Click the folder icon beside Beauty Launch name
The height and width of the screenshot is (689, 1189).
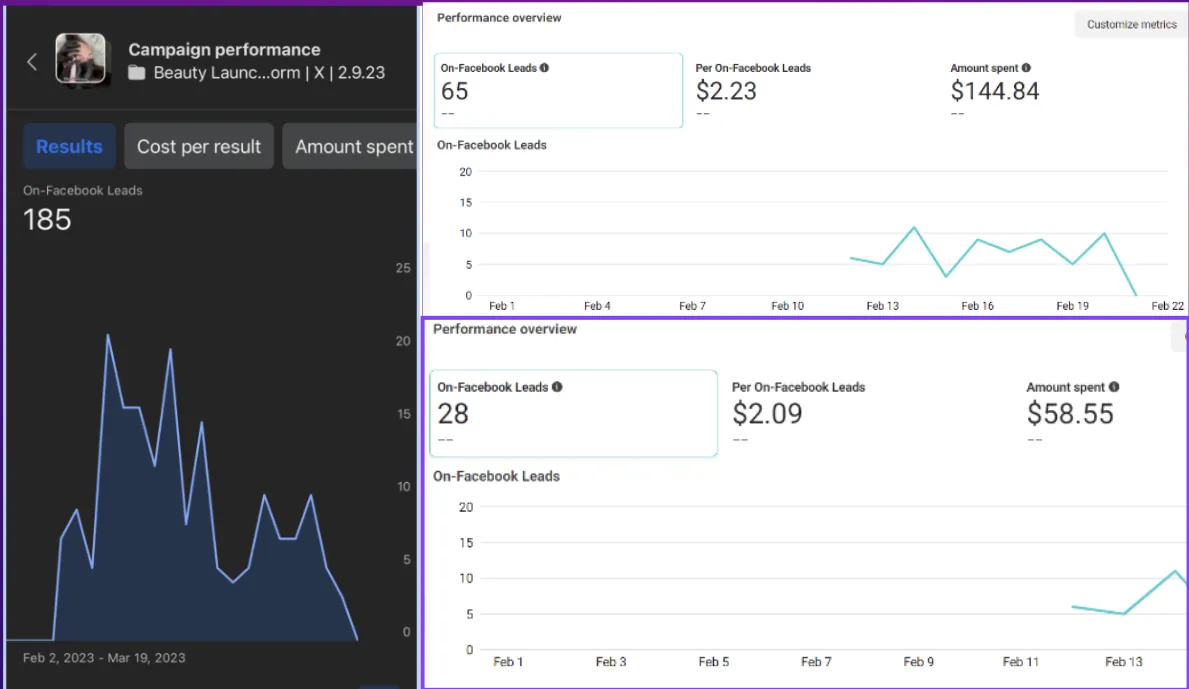coord(137,73)
